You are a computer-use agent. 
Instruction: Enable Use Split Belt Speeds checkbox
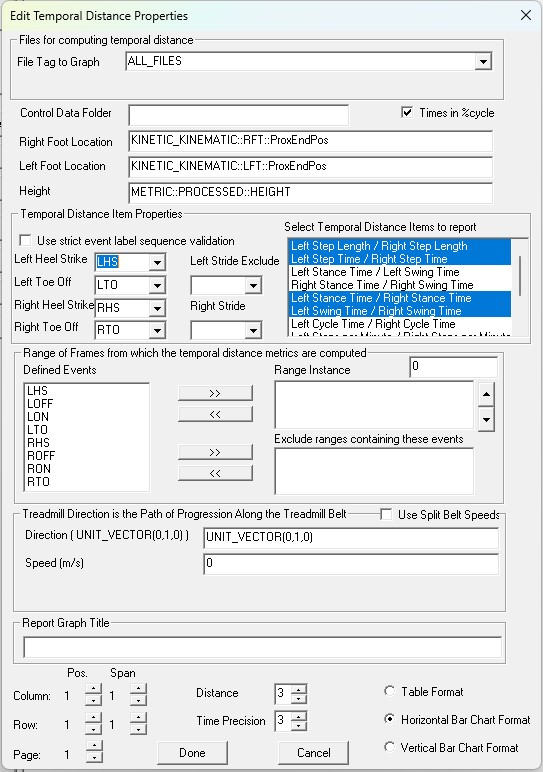click(x=386, y=515)
